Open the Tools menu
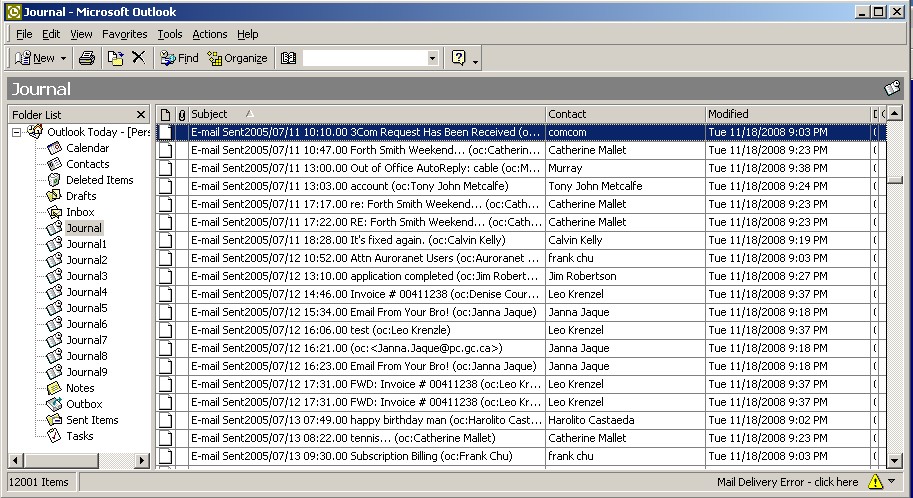The width and height of the screenshot is (913, 498). 169,34
